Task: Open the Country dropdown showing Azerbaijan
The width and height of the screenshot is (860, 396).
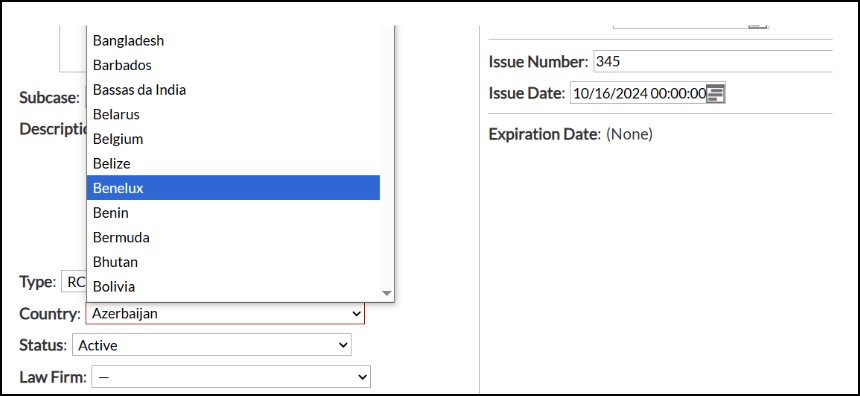Action: [225, 314]
